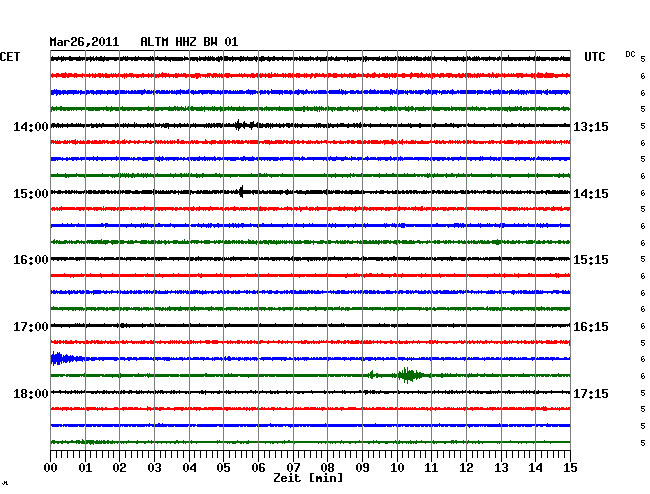The width and height of the screenshot is (650, 494).
Task: Click the date label Mar26,2011
Action: point(84,42)
